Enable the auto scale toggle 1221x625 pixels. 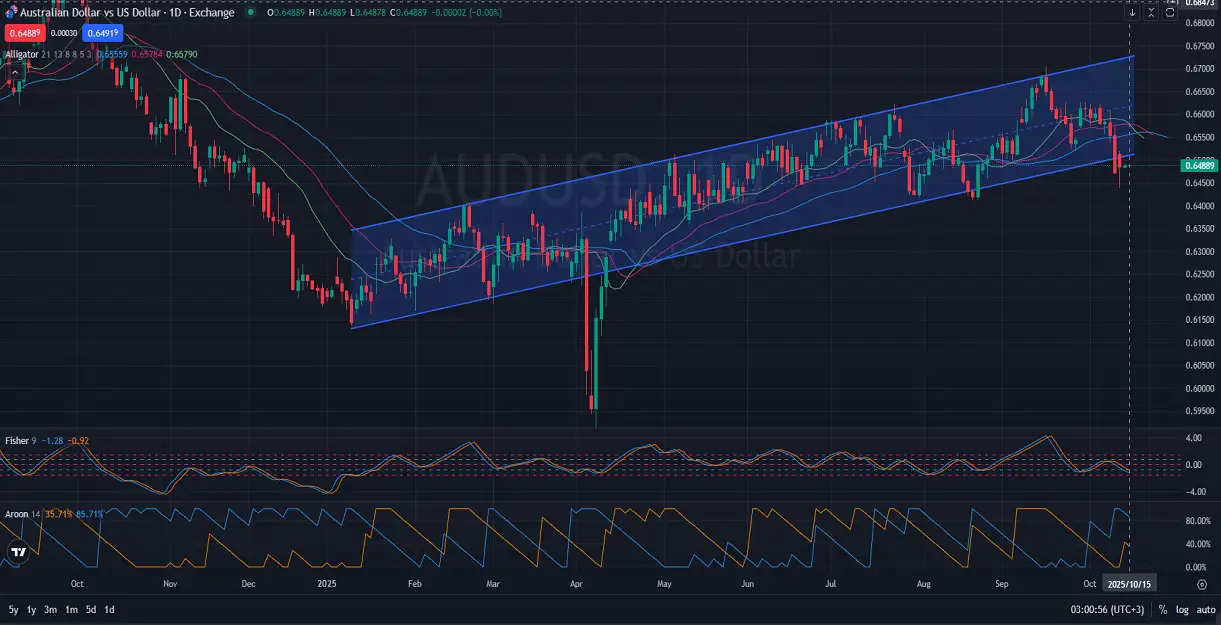point(1205,607)
